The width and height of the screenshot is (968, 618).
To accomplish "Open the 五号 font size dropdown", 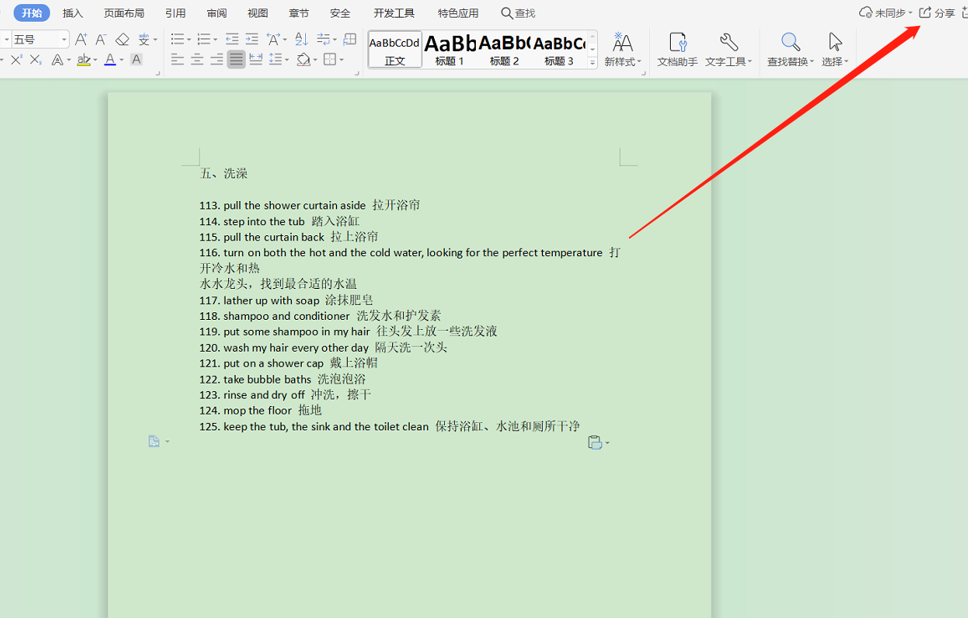I will tap(65, 39).
